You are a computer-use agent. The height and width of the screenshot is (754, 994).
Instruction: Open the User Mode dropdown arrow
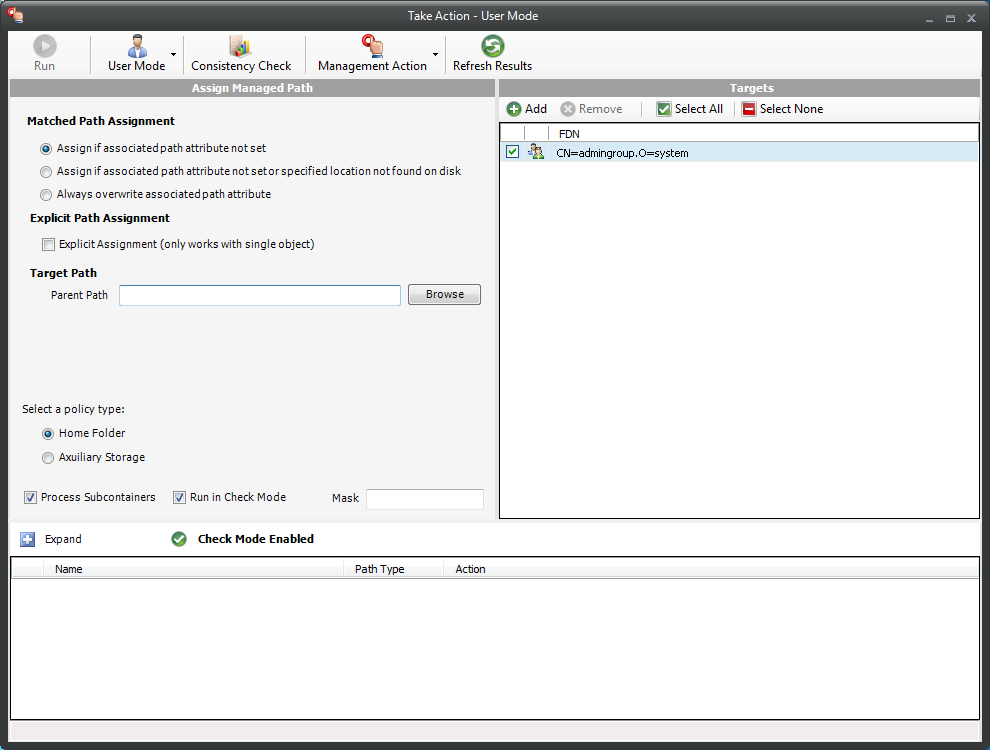(x=174, y=55)
